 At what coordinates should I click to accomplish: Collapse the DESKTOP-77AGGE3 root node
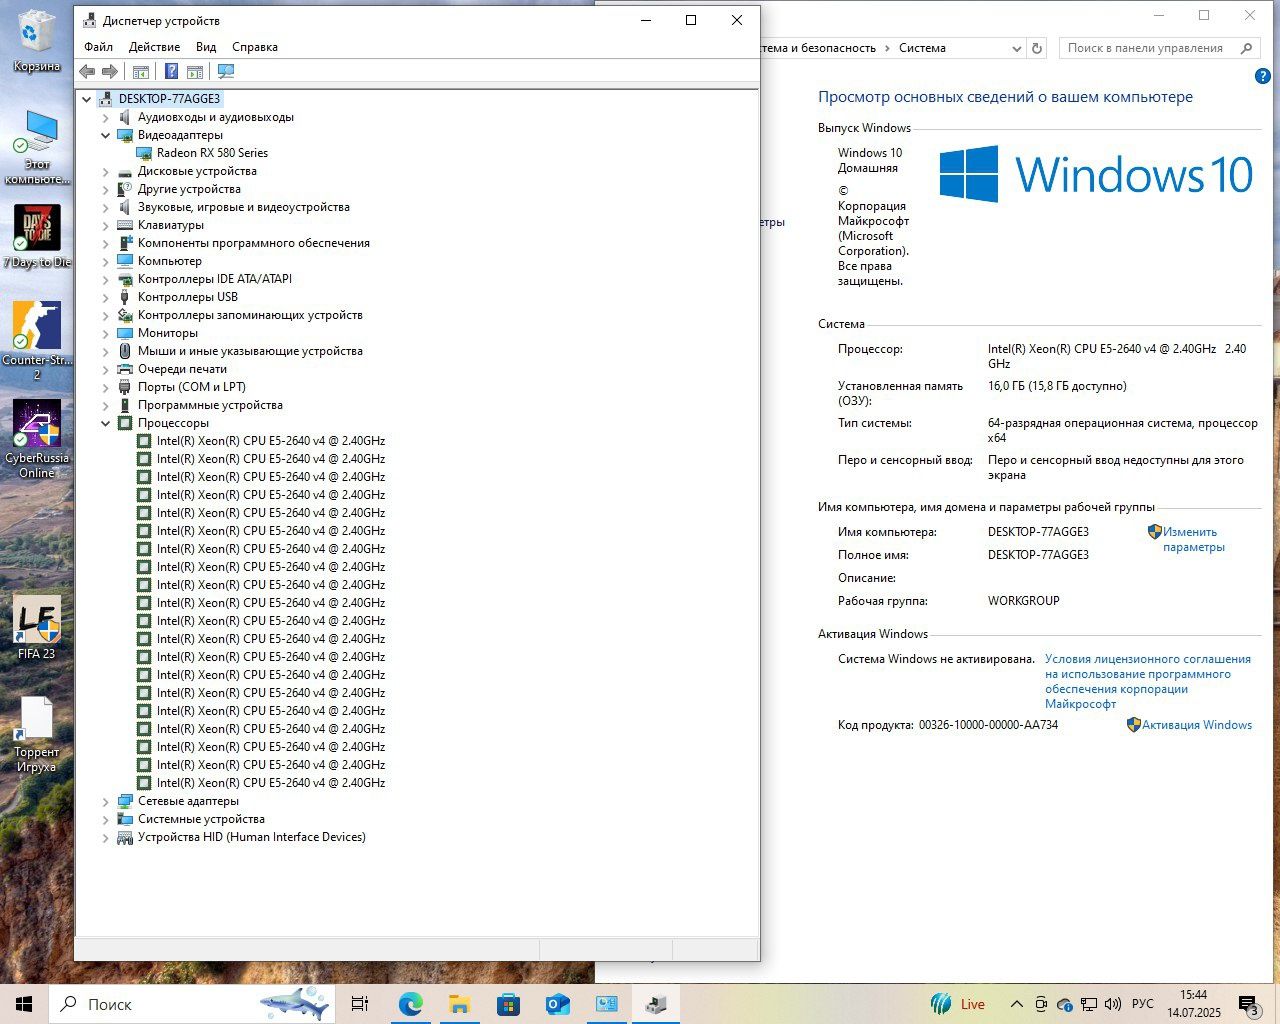pos(87,99)
